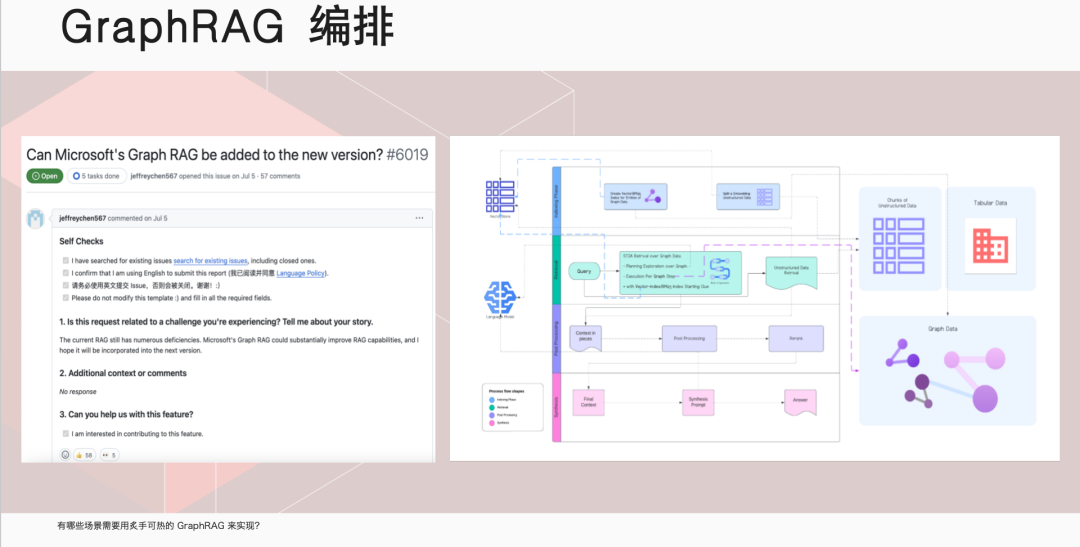
Task: Click the '2. Additional context or comments' heading
Action: (x=123, y=373)
